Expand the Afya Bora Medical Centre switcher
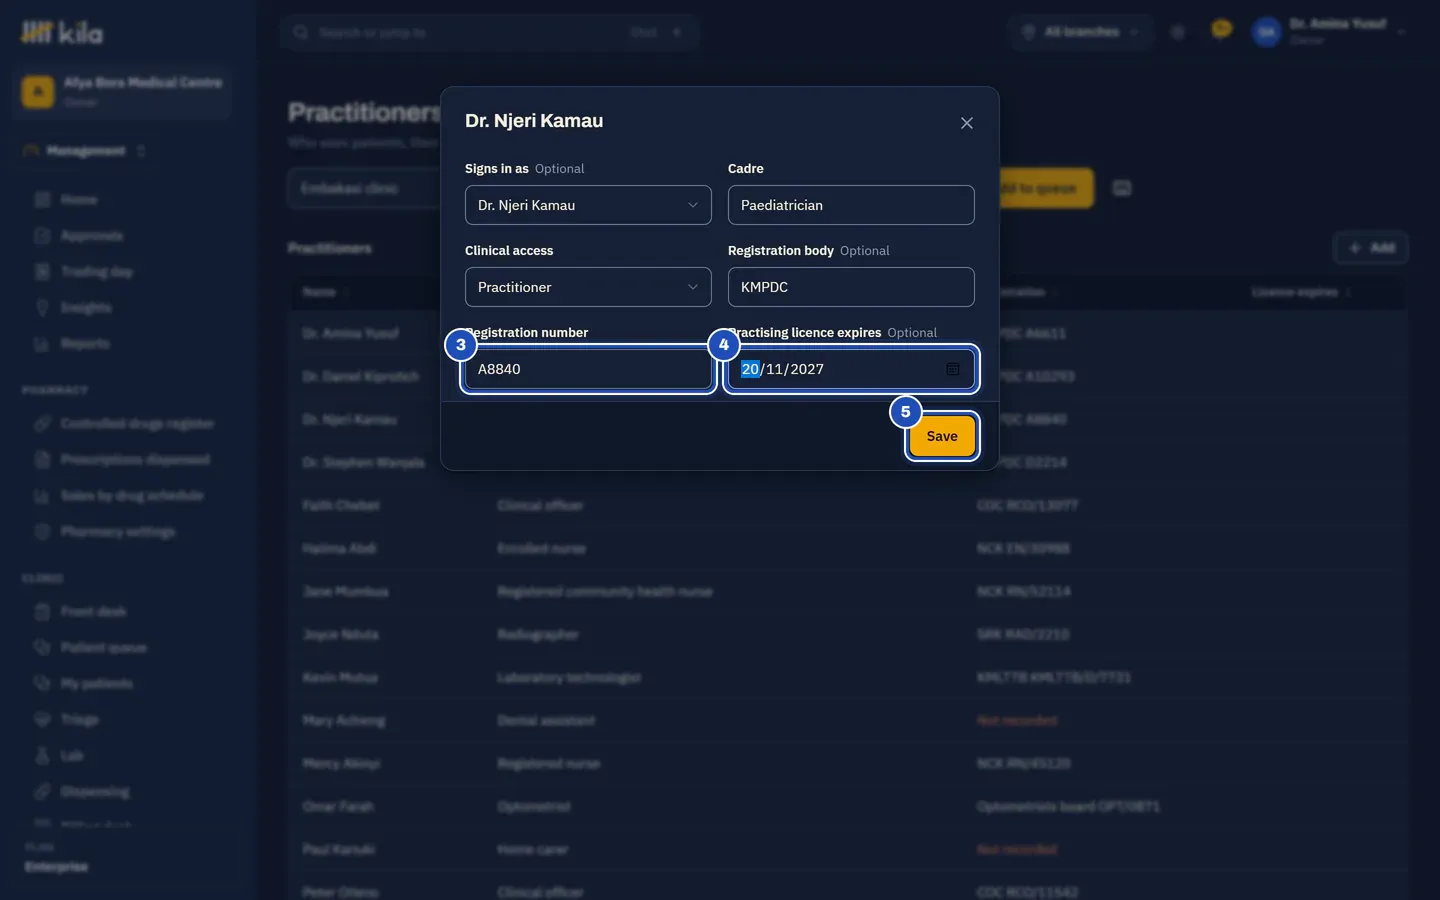This screenshot has height=900, width=1440. (122, 92)
